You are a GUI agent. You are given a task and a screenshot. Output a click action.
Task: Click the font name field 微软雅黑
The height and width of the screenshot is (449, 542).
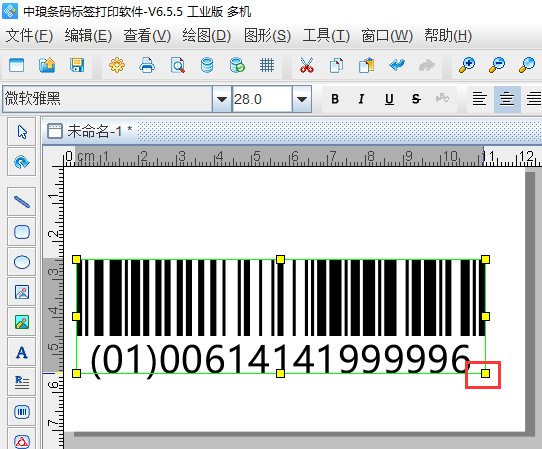107,99
